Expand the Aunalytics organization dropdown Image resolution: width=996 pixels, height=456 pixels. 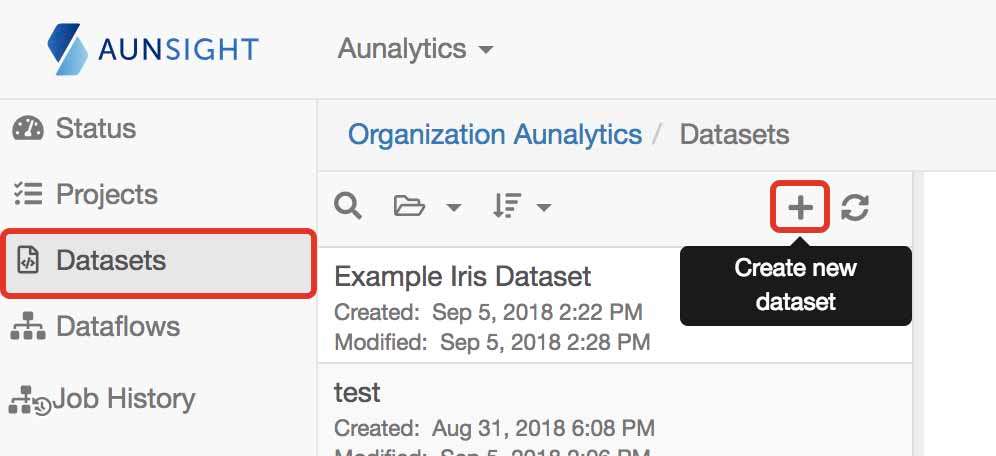point(415,49)
